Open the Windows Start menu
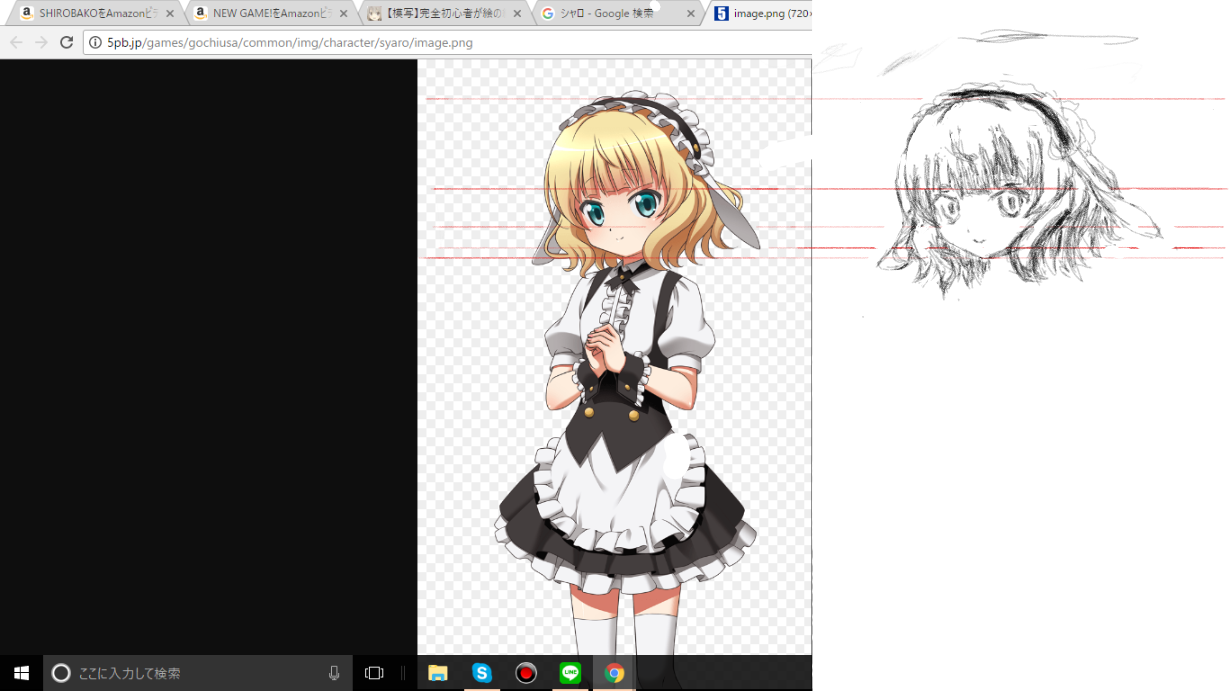 coord(21,673)
